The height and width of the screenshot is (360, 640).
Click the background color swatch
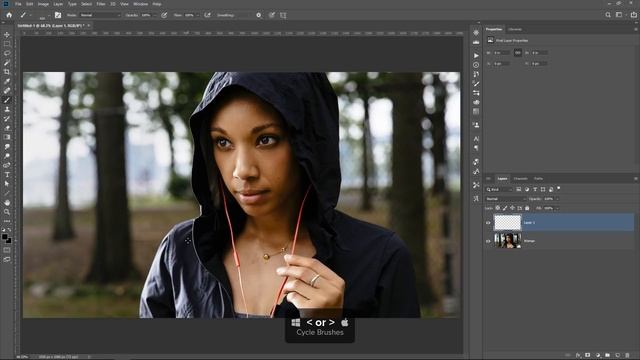[9, 240]
